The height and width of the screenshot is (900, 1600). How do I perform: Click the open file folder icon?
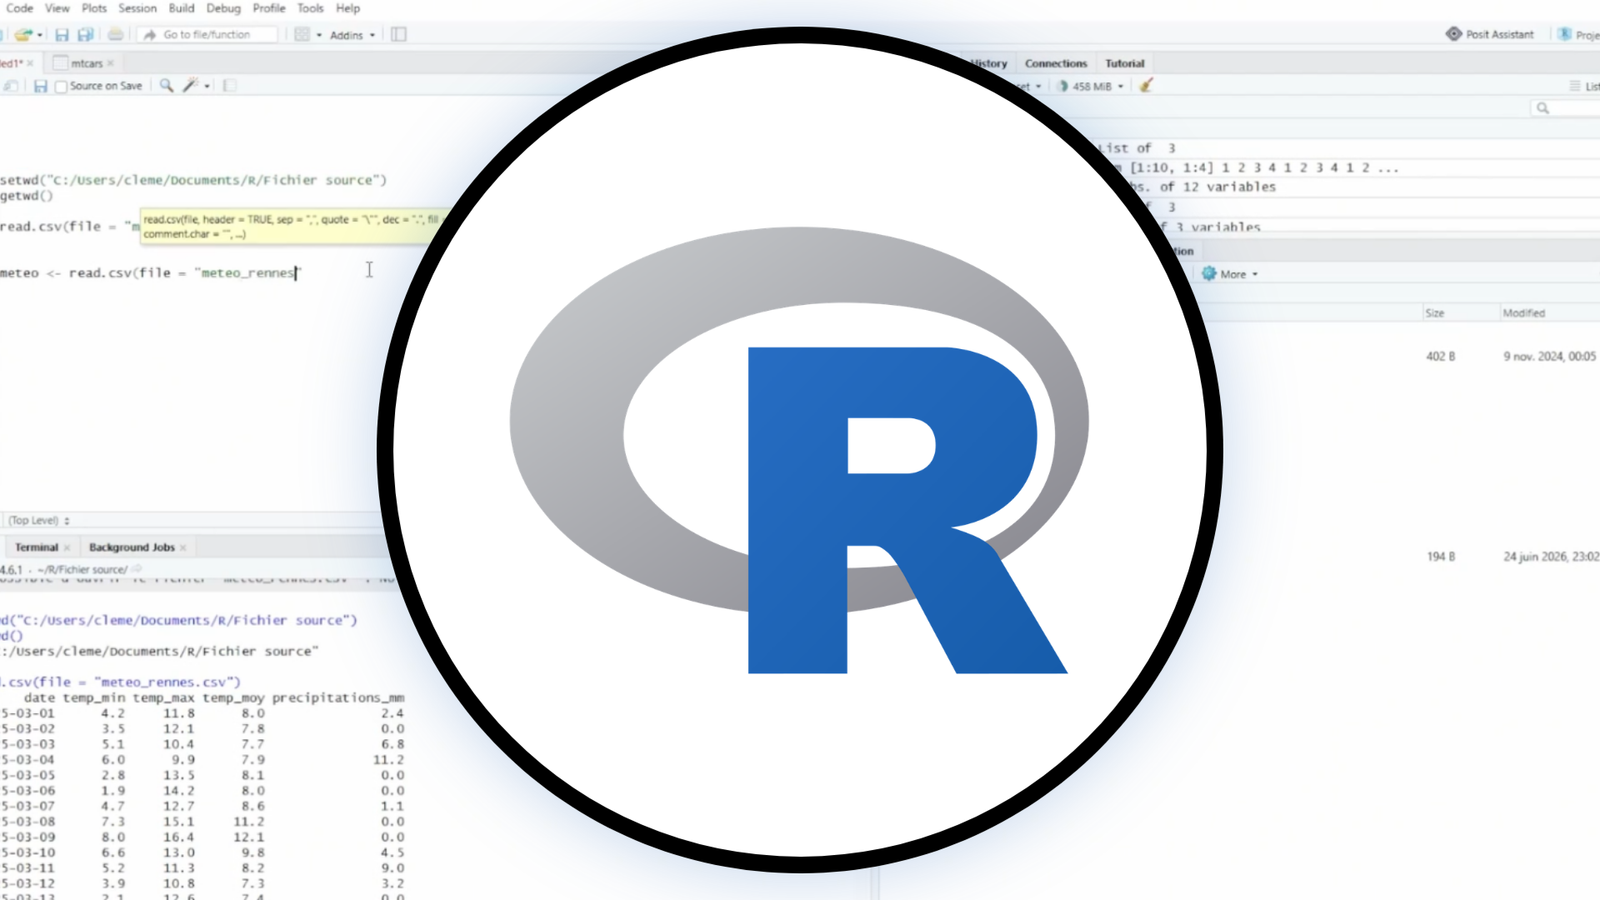23,35
